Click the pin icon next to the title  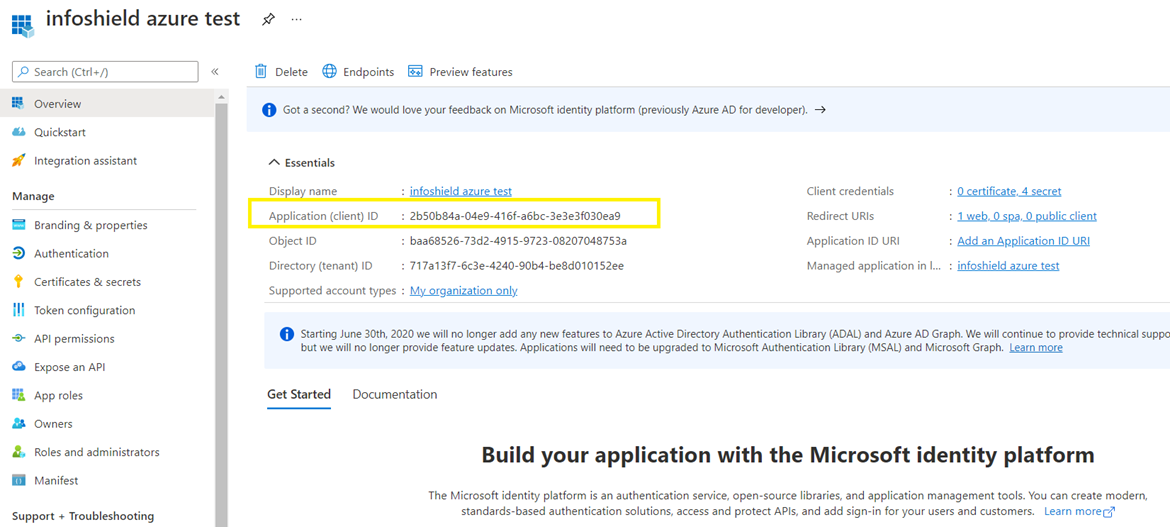tap(267, 20)
